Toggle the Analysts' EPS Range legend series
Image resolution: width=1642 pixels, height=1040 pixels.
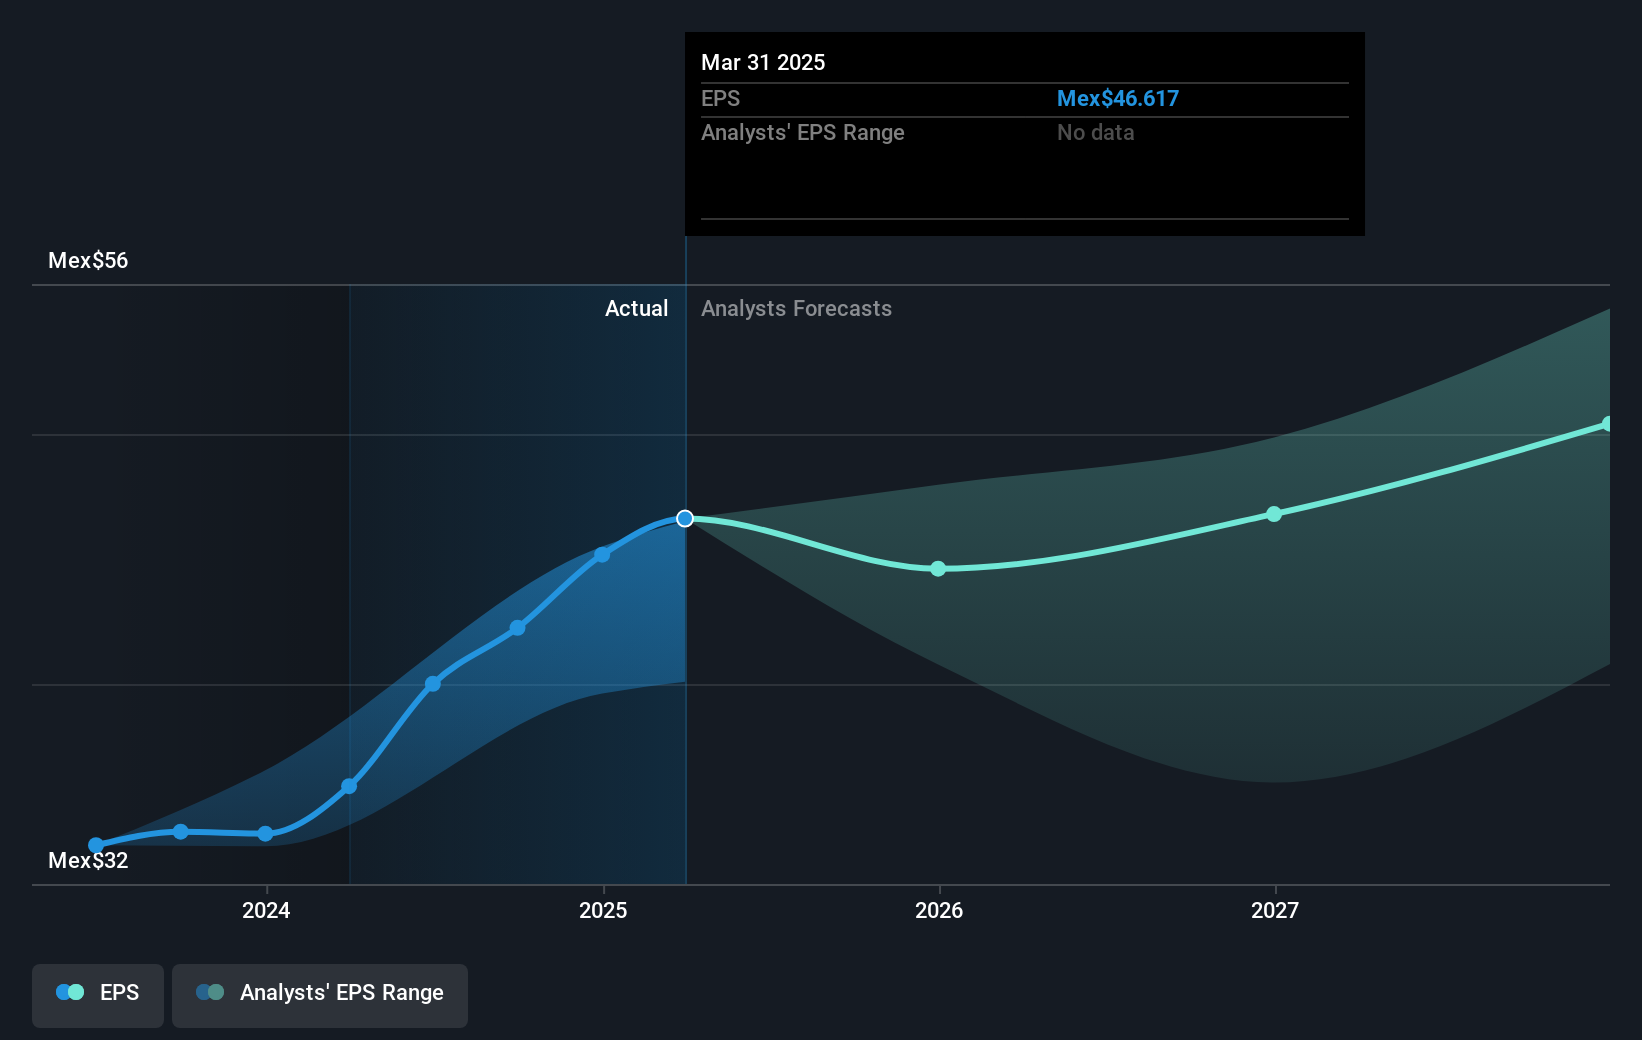tap(320, 995)
